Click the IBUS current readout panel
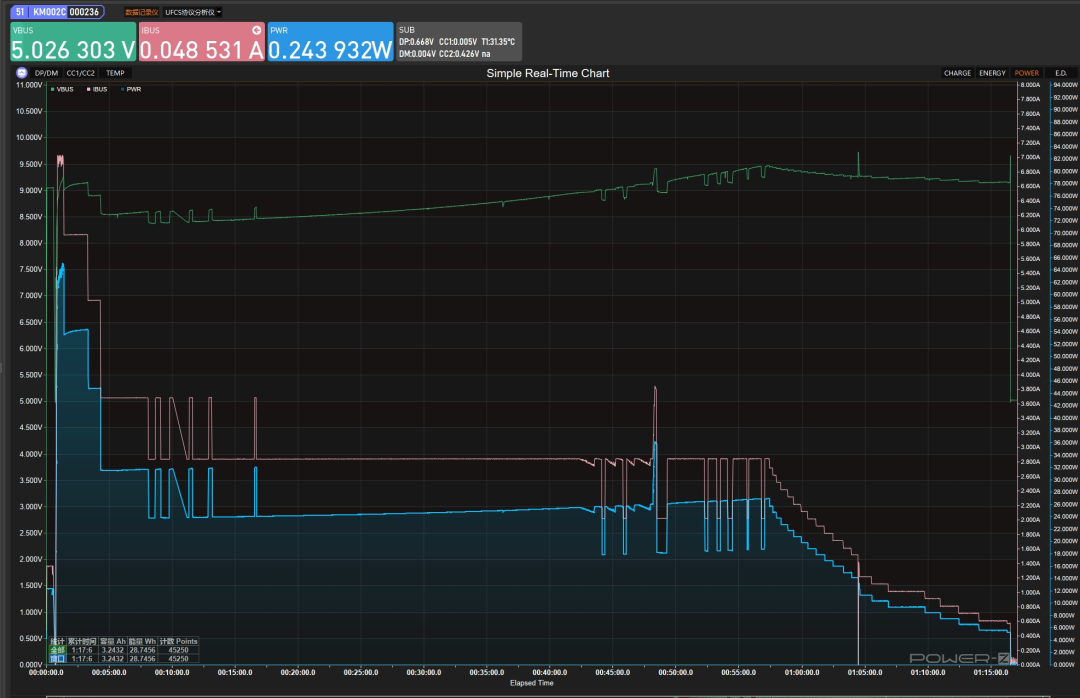The image size is (1080, 698). pos(202,42)
